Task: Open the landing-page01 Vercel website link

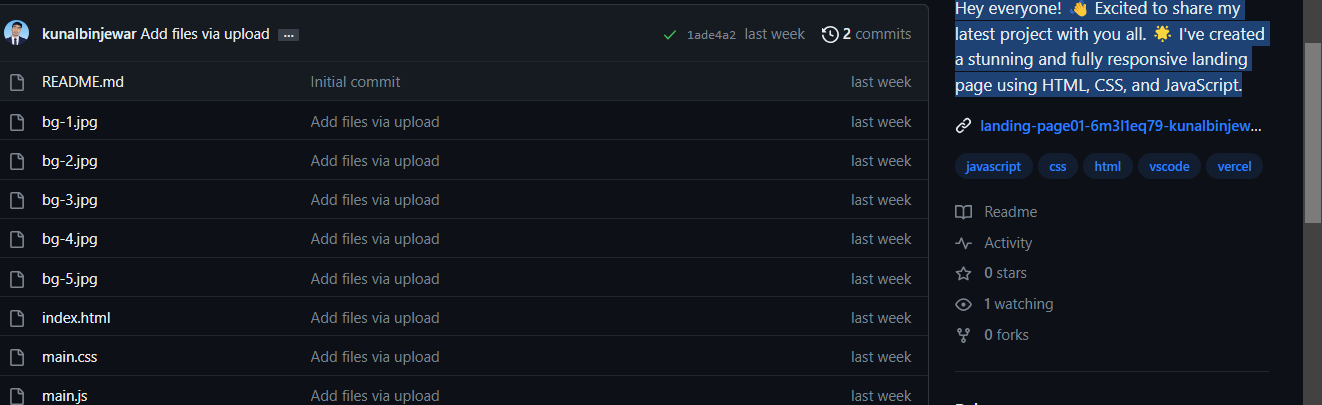Action: pyautogui.click(x=1120, y=126)
